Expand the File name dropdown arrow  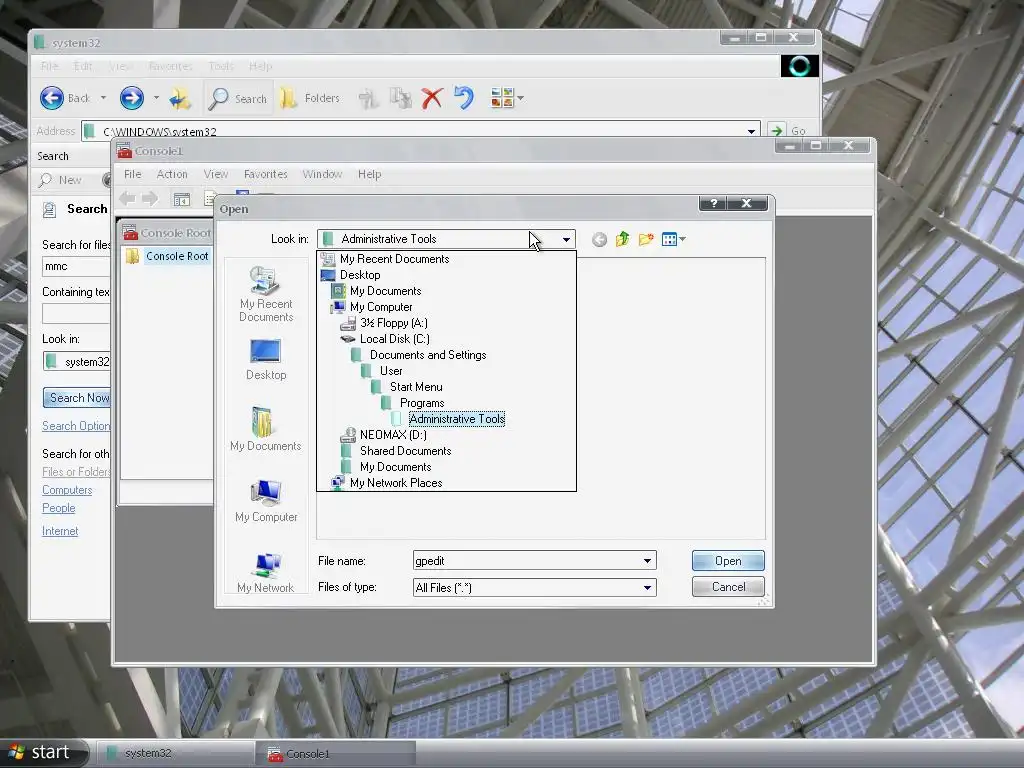(647, 561)
